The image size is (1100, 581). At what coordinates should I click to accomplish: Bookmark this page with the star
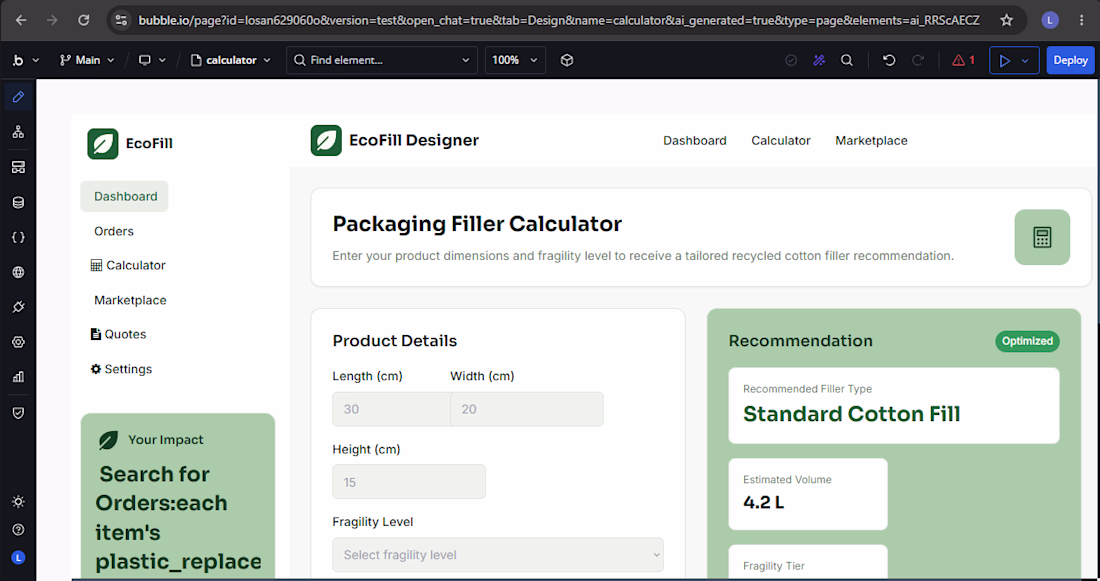[1007, 20]
